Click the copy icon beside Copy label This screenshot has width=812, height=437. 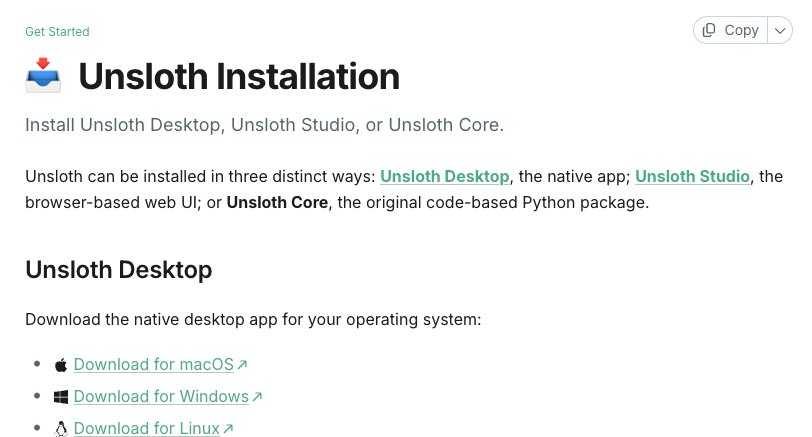pos(709,31)
